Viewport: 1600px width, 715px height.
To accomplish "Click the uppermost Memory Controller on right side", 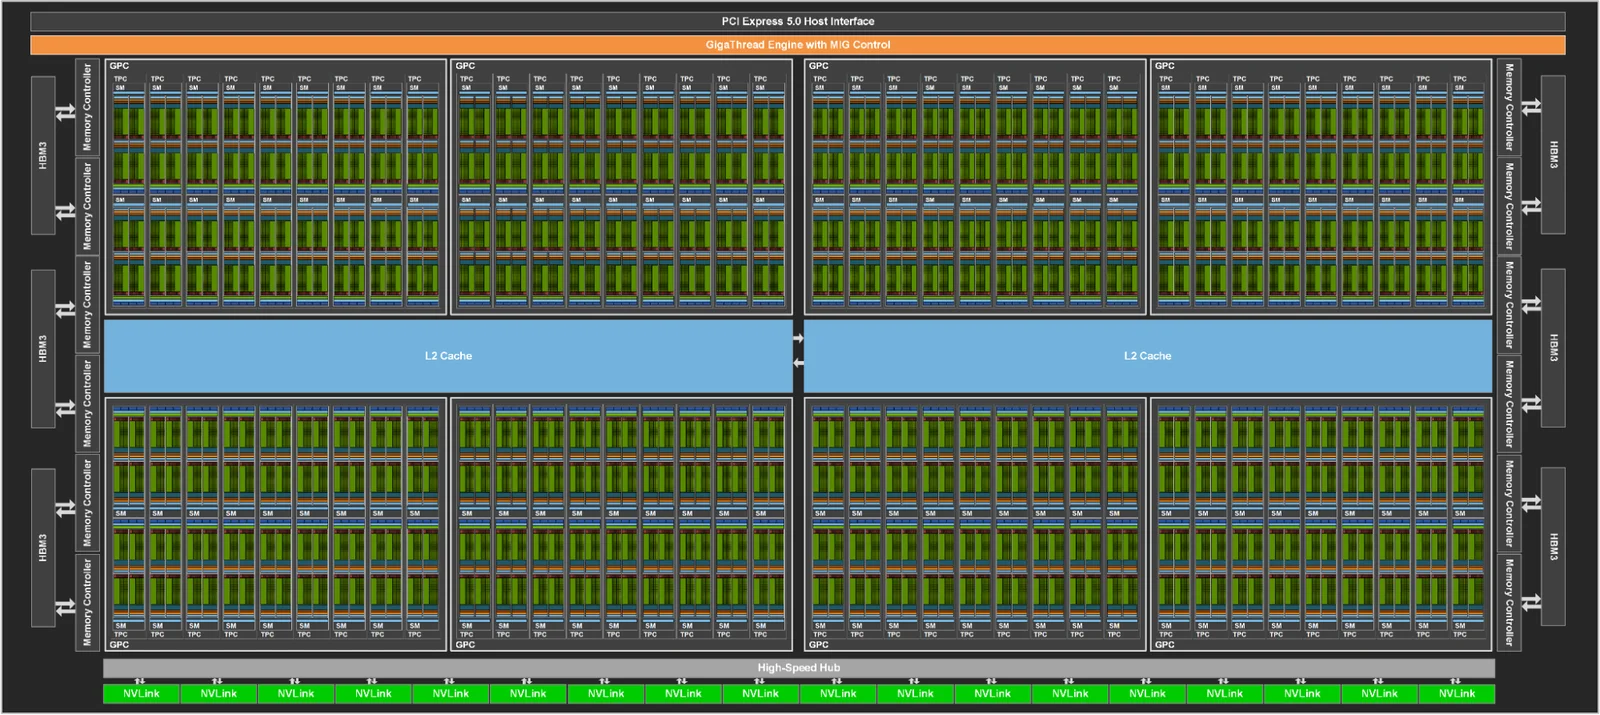I will (x=1509, y=106).
